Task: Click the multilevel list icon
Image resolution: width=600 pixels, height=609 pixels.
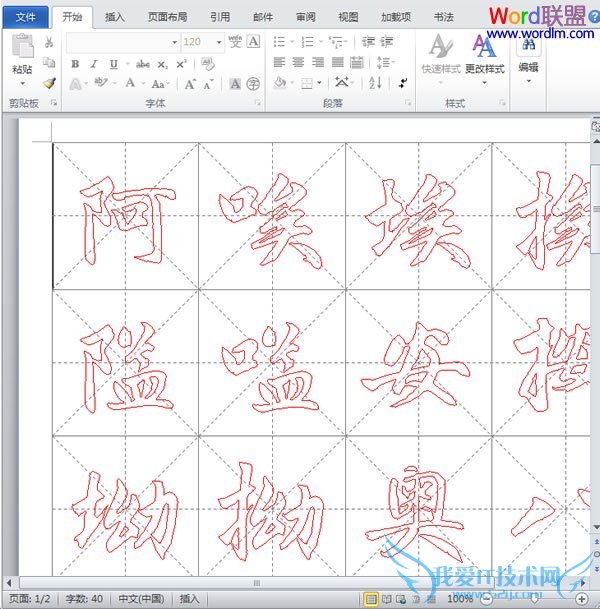Action: pos(335,42)
